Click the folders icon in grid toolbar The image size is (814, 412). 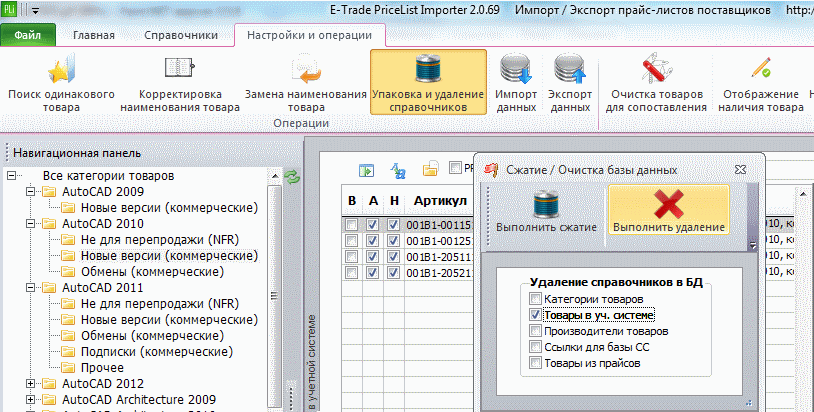tap(430, 169)
